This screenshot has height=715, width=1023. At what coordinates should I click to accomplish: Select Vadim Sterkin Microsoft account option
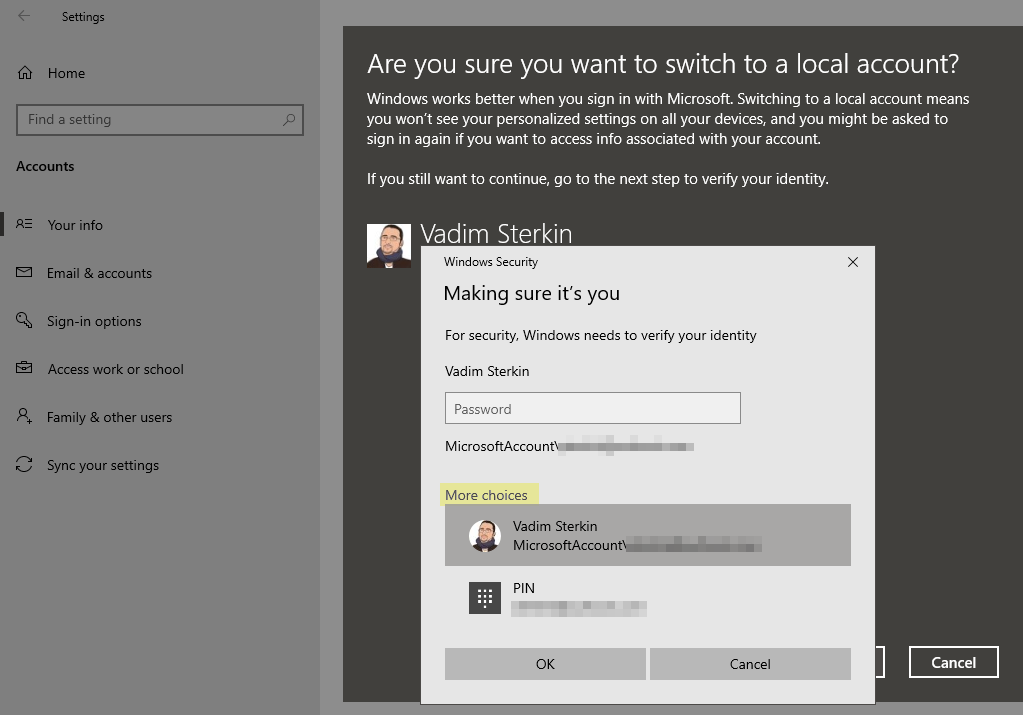pos(648,535)
